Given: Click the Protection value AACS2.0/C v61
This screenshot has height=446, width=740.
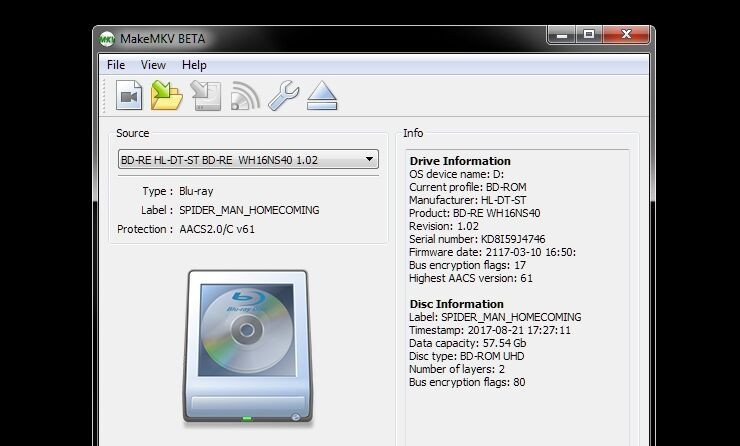Looking at the screenshot, I should click(x=217, y=229).
